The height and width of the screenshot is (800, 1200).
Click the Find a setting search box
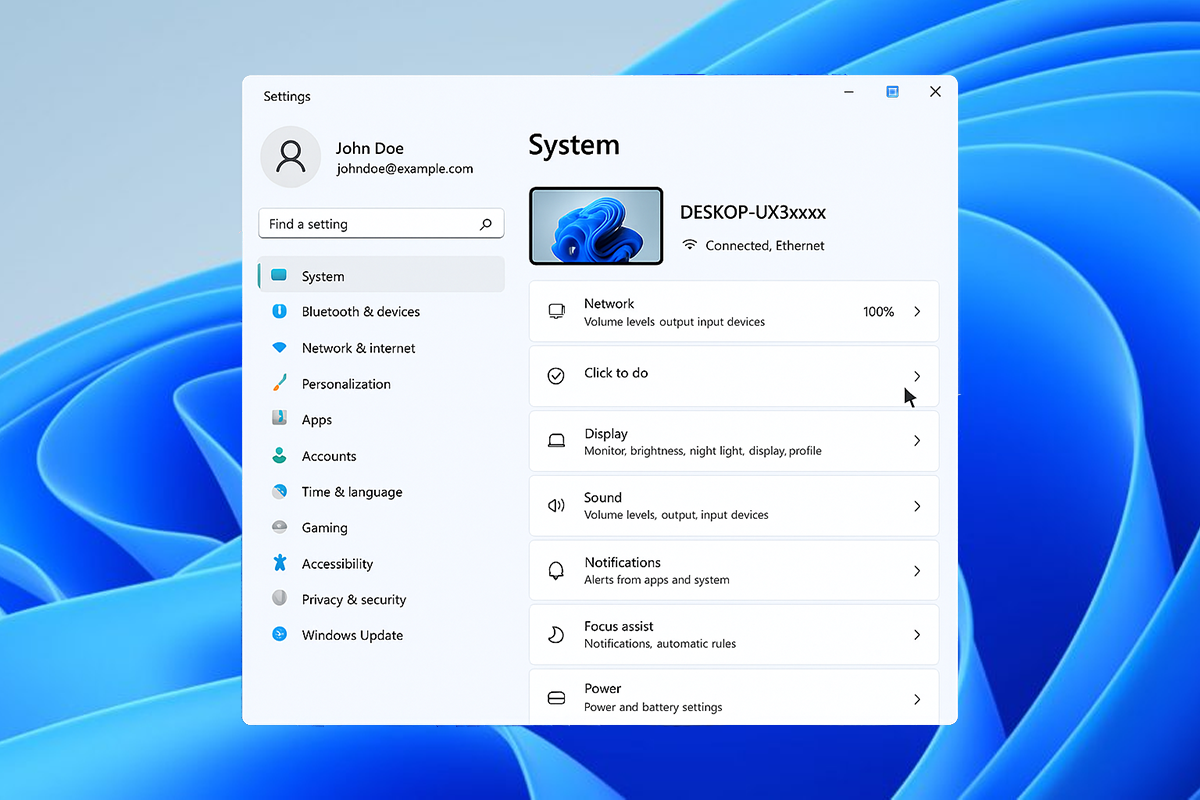point(381,224)
